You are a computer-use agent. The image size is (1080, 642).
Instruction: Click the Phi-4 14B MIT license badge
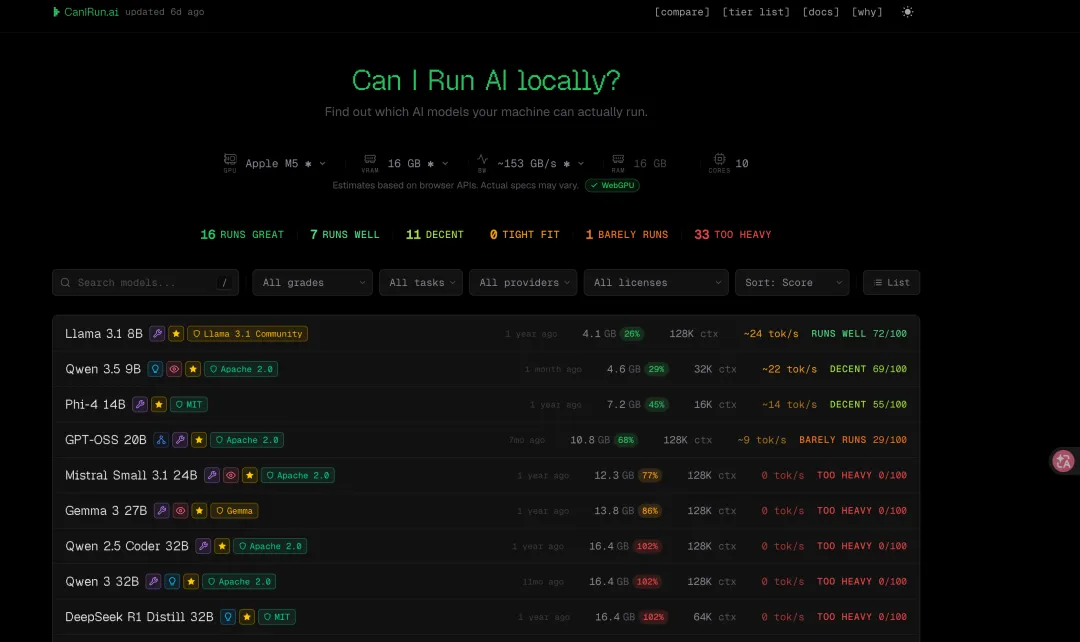(189, 404)
